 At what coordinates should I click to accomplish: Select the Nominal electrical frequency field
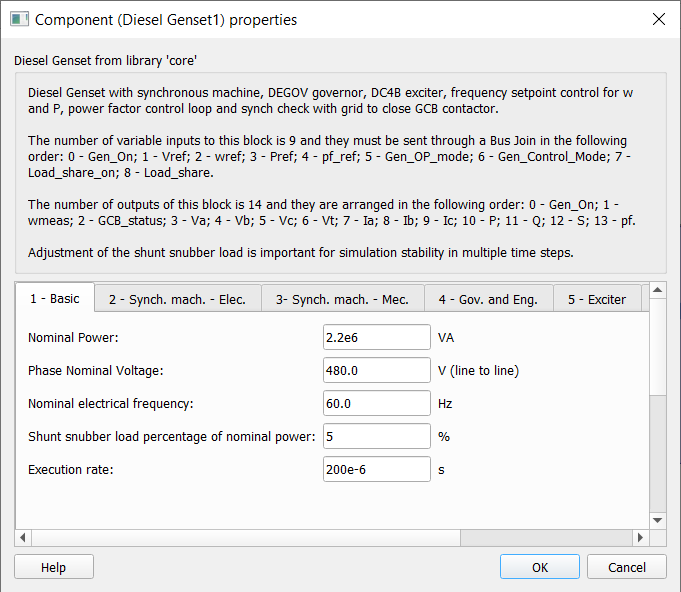(377, 404)
